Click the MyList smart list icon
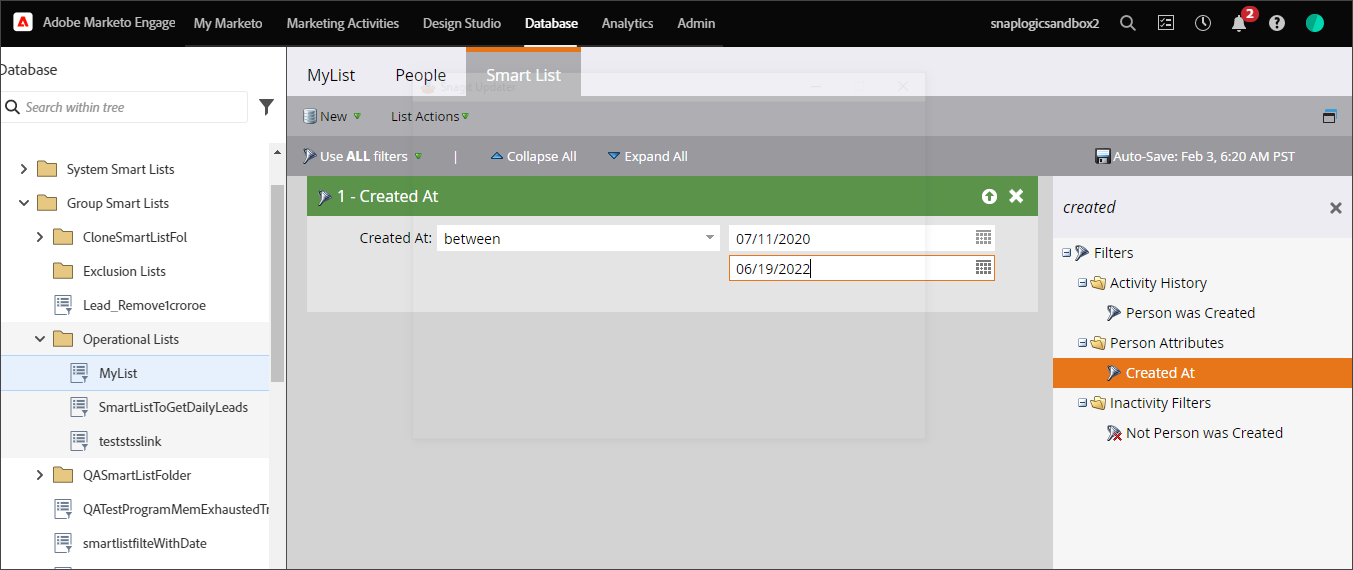1353x570 pixels. click(x=80, y=373)
